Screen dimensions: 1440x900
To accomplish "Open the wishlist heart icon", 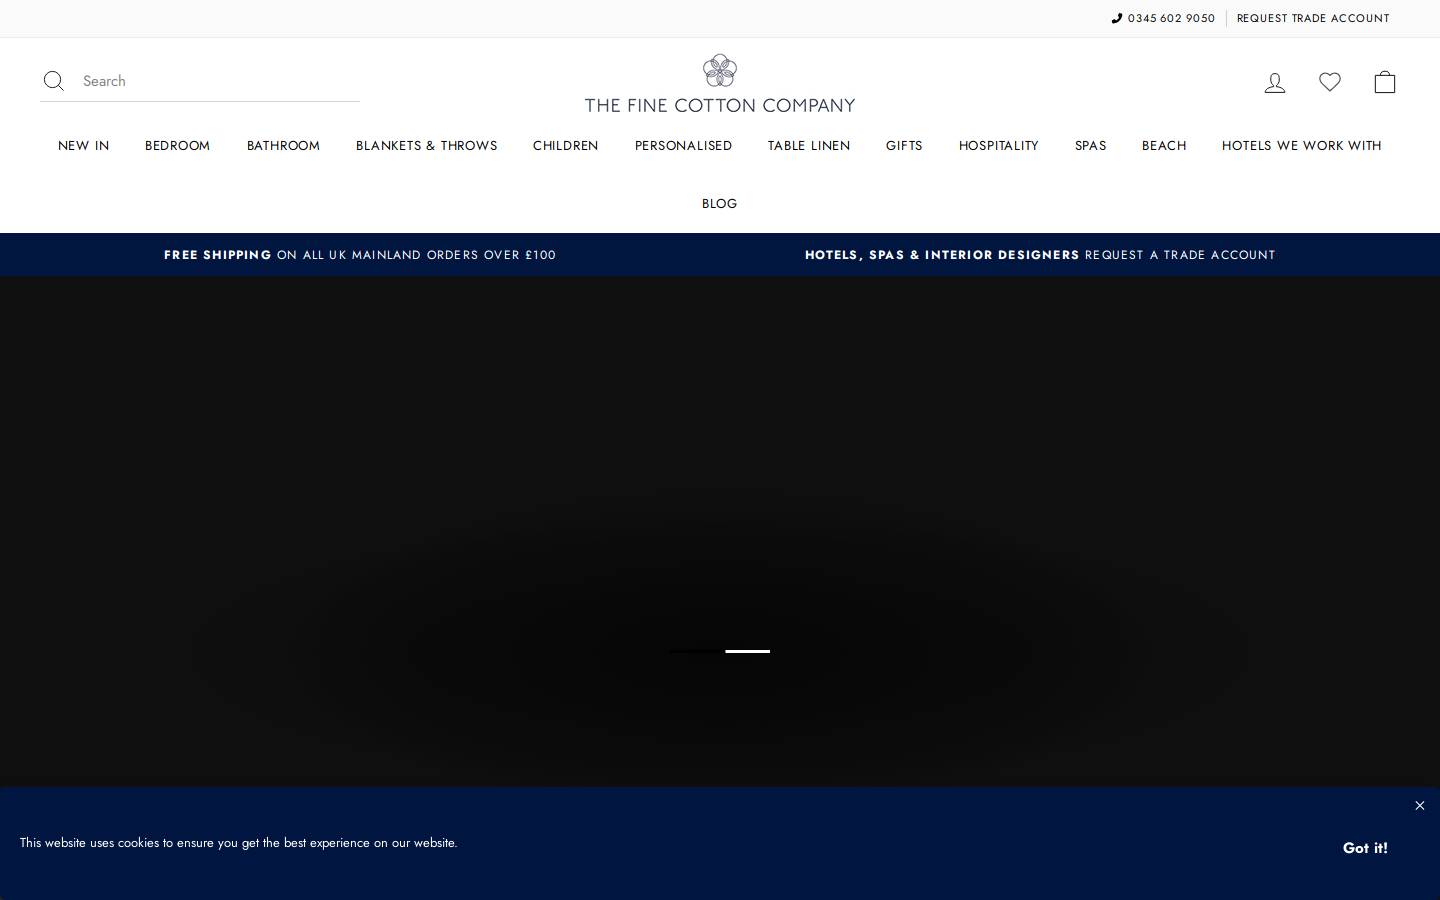I will [1329, 82].
